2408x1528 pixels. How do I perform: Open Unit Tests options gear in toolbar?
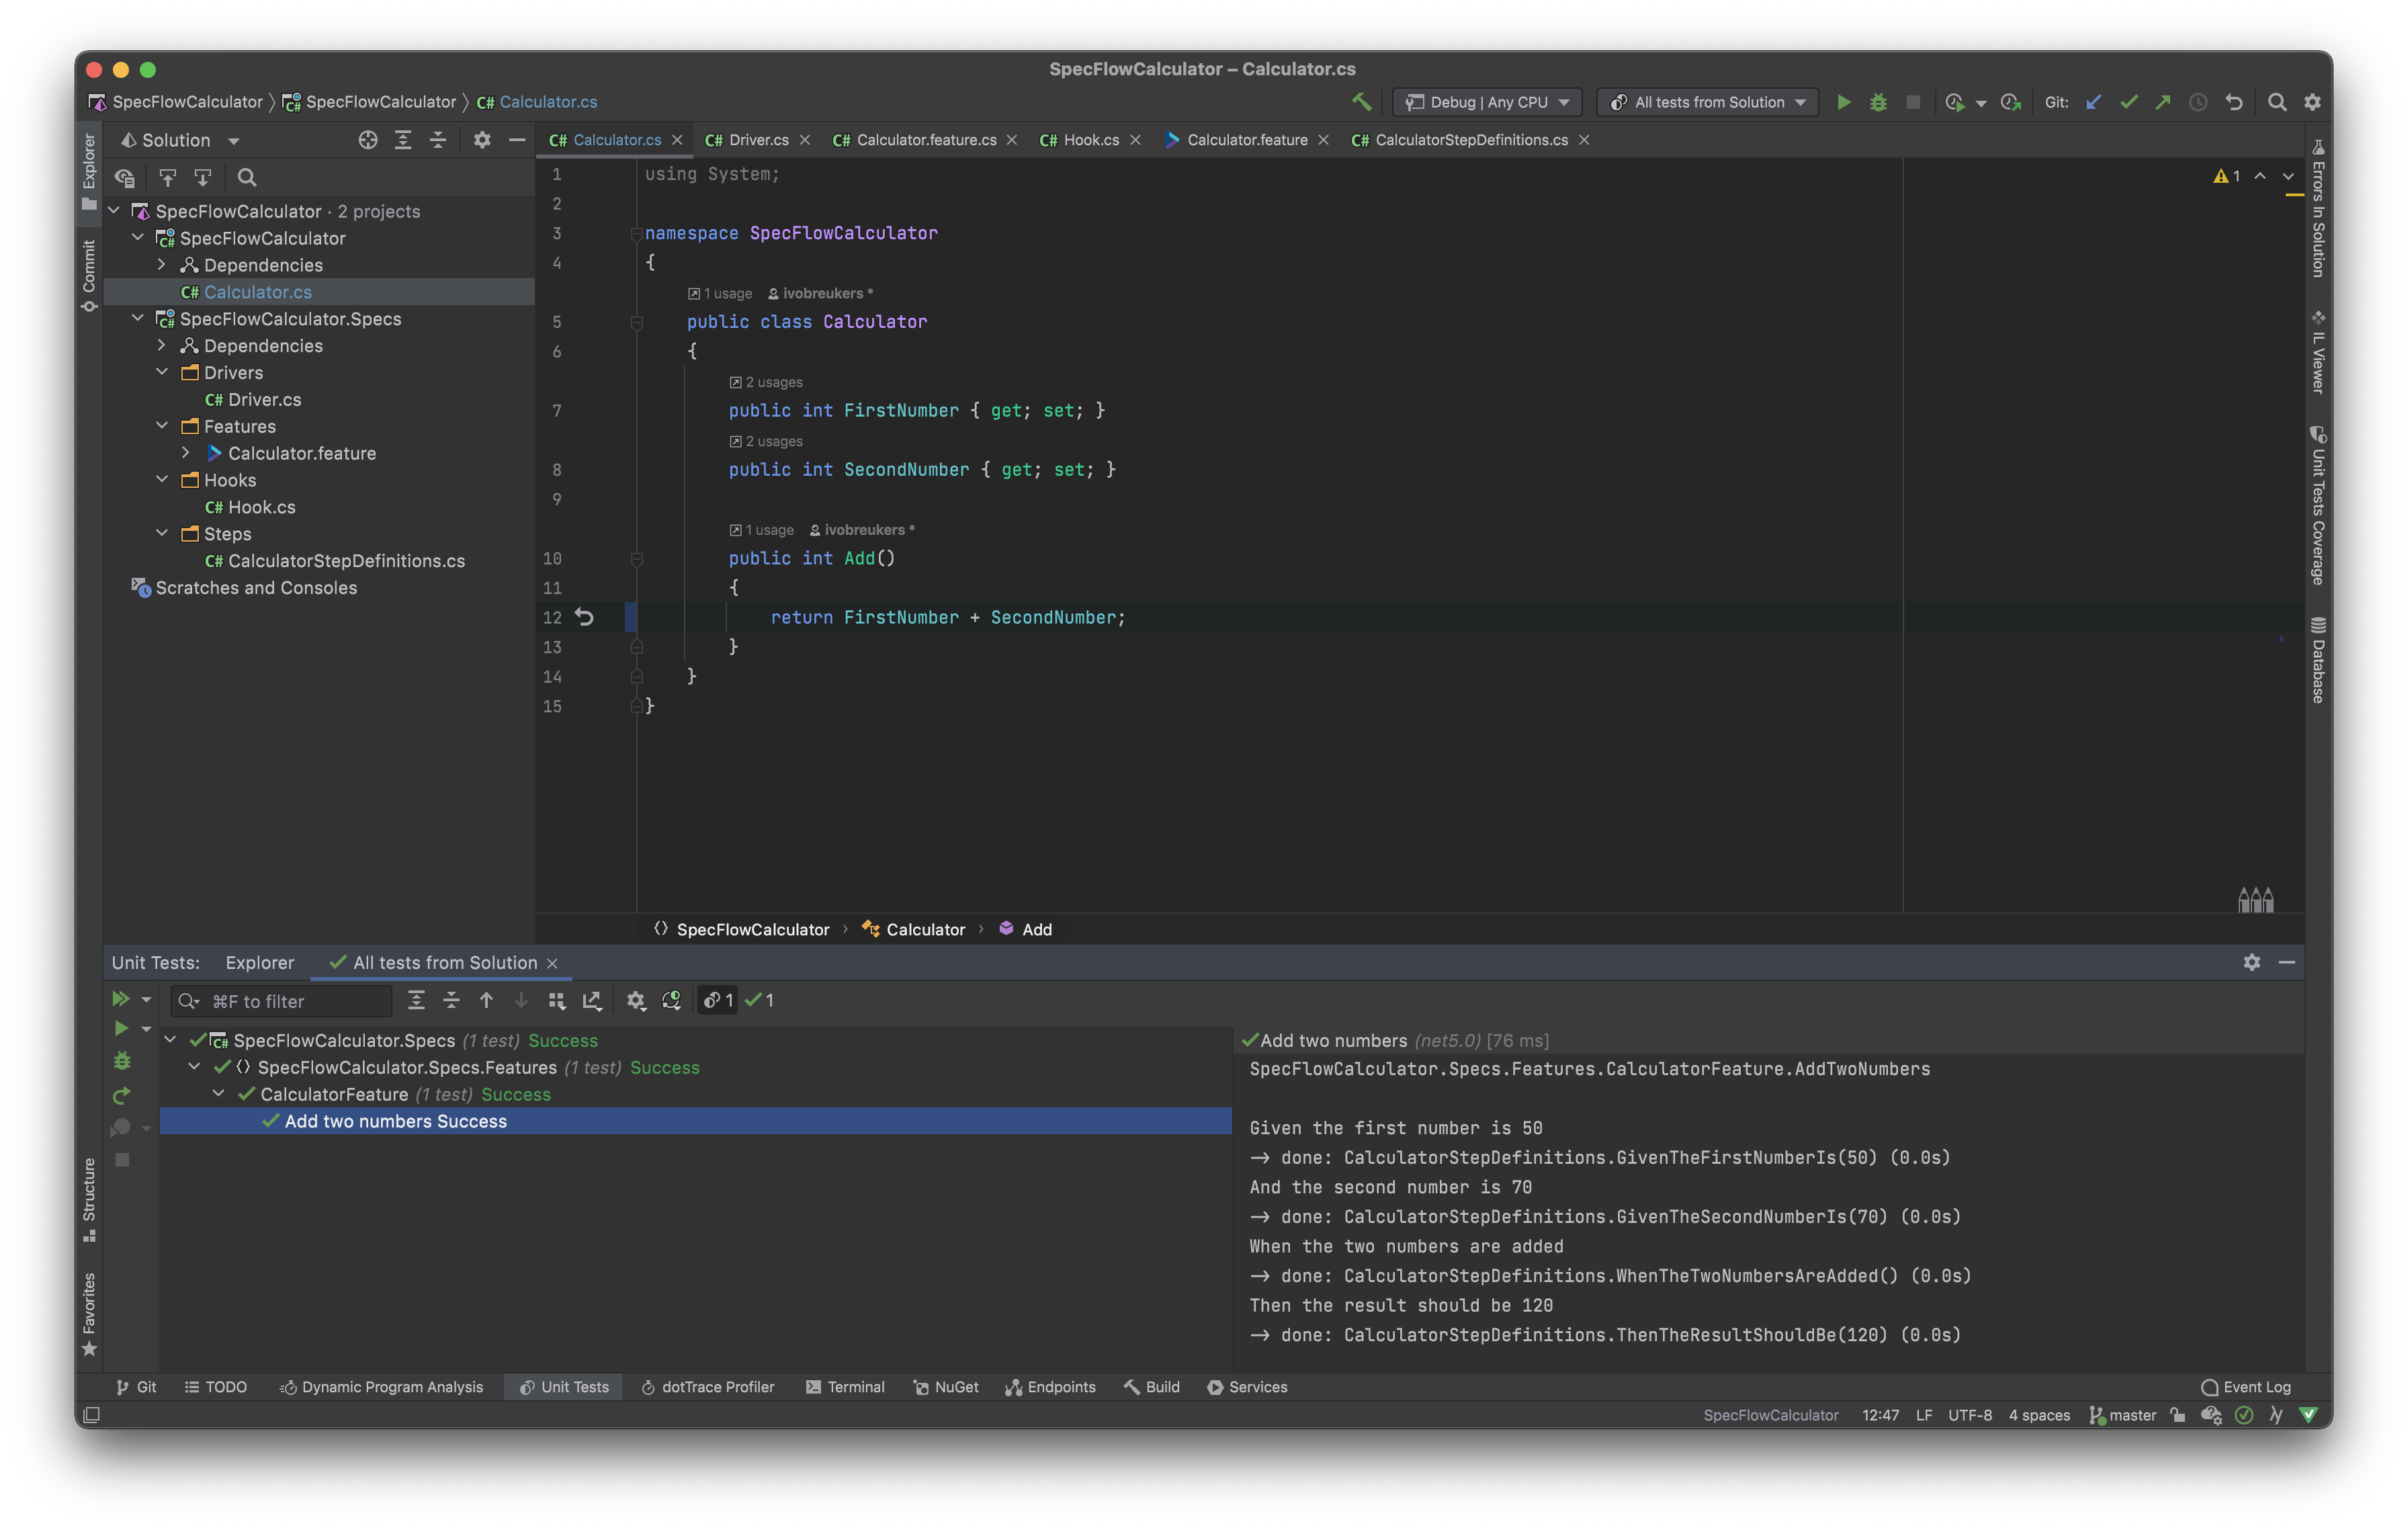coord(636,1000)
